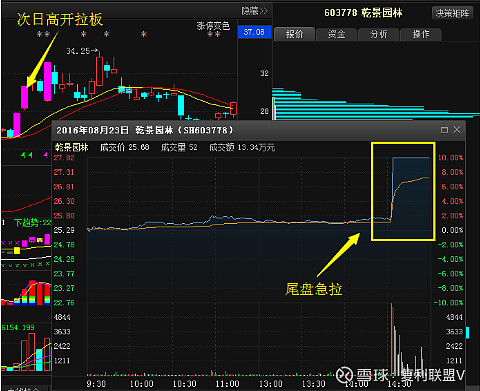
Task: Click the 决策矩阵 button
Action: pos(452,13)
